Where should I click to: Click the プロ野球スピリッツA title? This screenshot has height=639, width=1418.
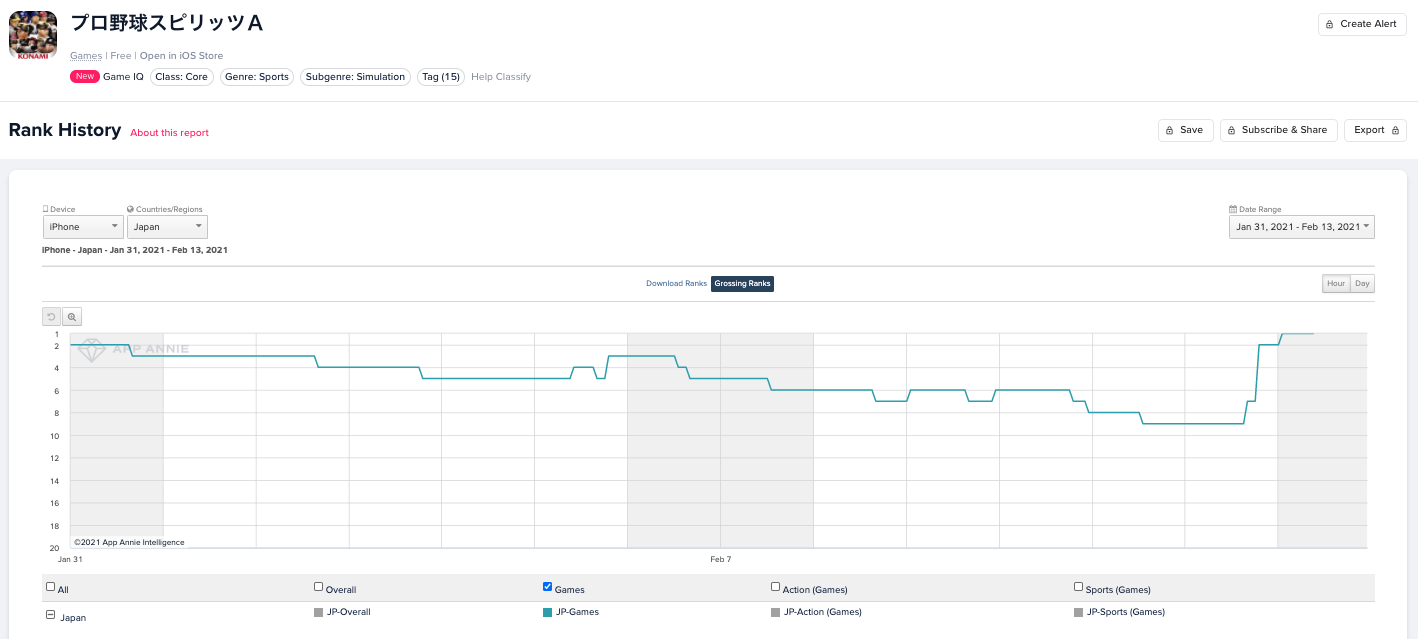(167, 23)
